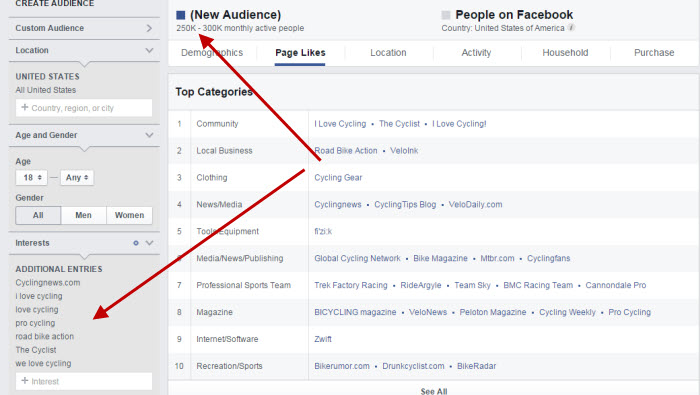Click The Cyclist entry under Additional Entries
700x395 pixels.
point(36,350)
